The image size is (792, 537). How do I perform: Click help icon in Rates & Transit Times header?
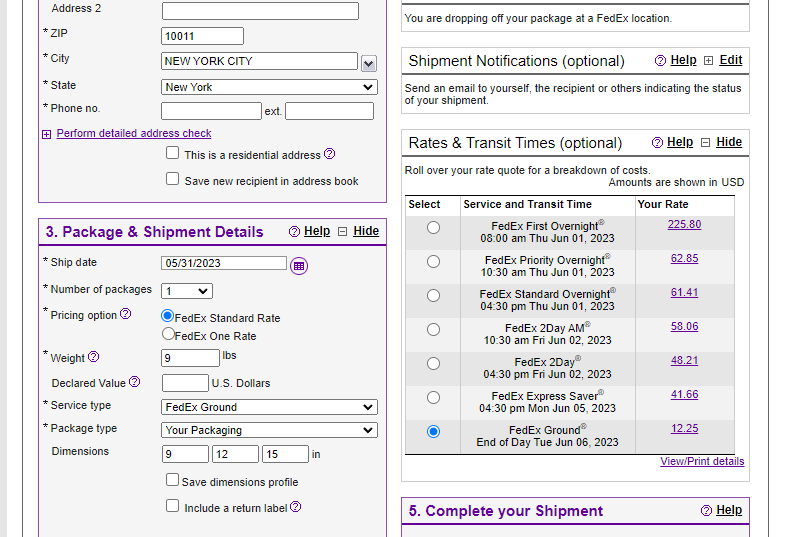pyautogui.click(x=657, y=142)
